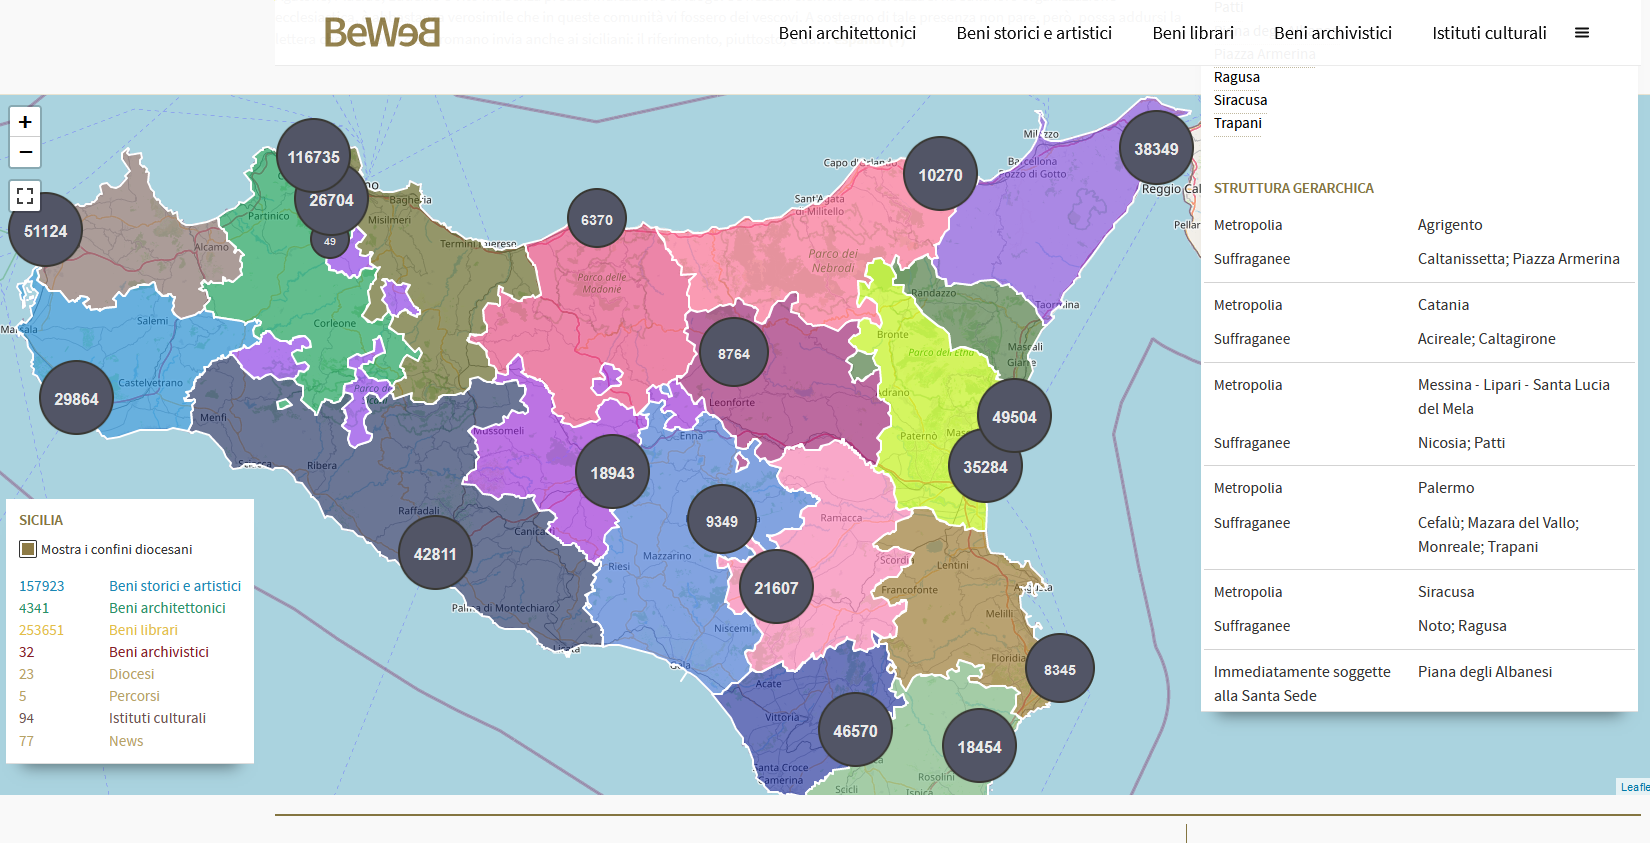The image size is (1650, 843).
Task: Open the hamburger navigation menu
Action: [x=1582, y=33]
